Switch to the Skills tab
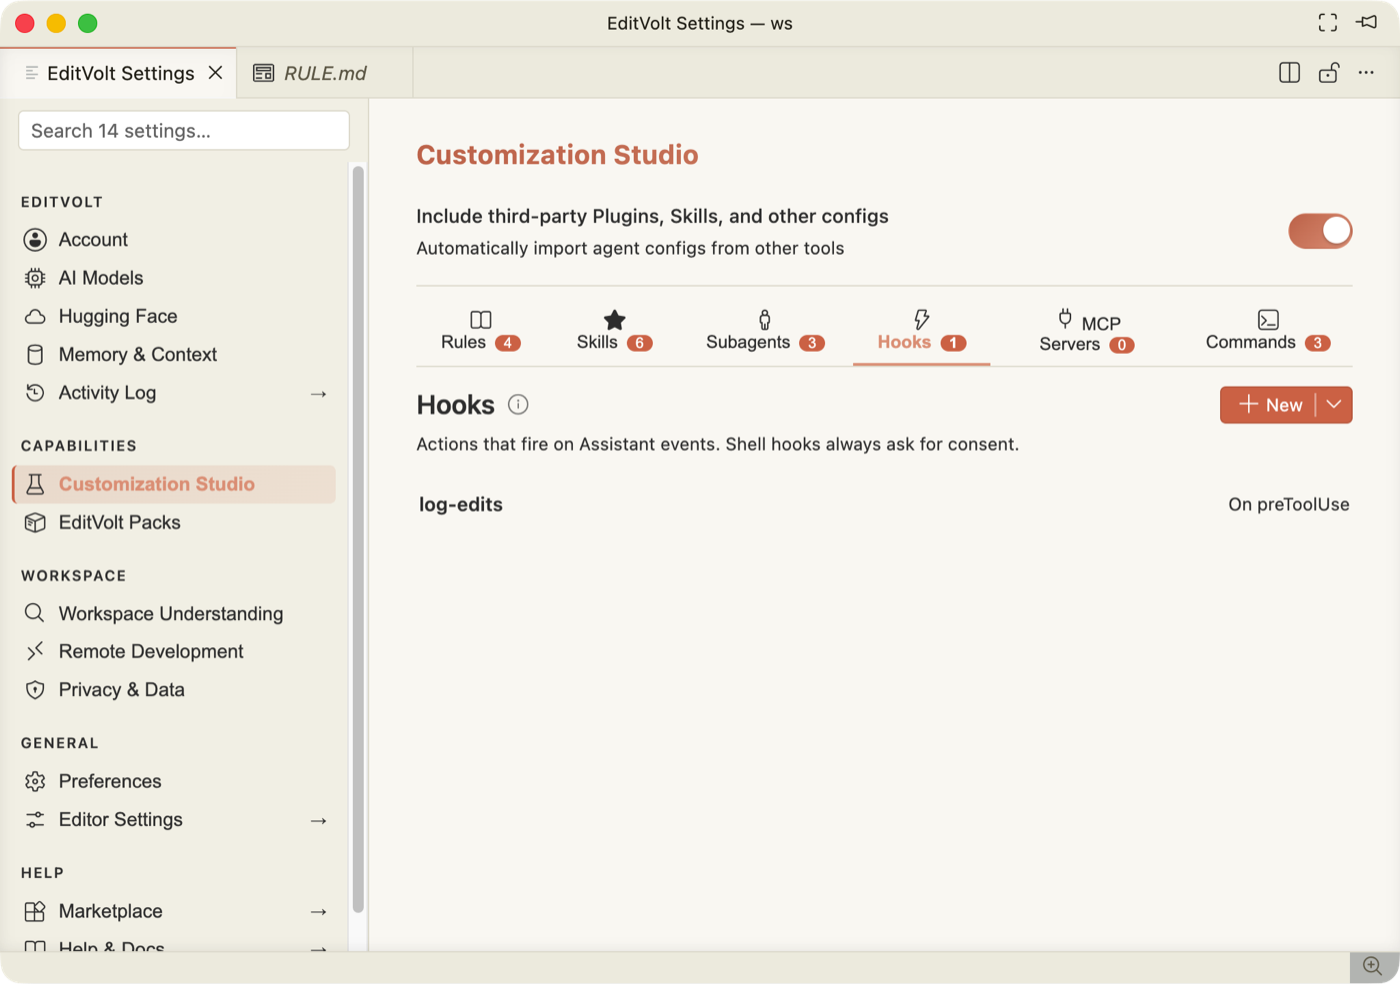 tap(614, 331)
